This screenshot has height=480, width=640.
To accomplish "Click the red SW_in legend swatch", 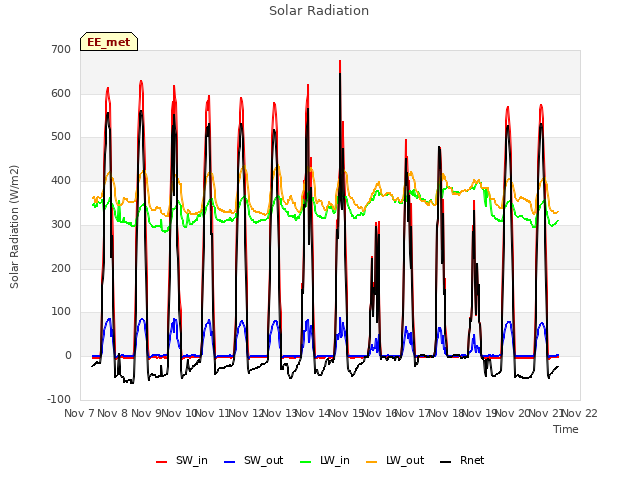I will point(162,462).
